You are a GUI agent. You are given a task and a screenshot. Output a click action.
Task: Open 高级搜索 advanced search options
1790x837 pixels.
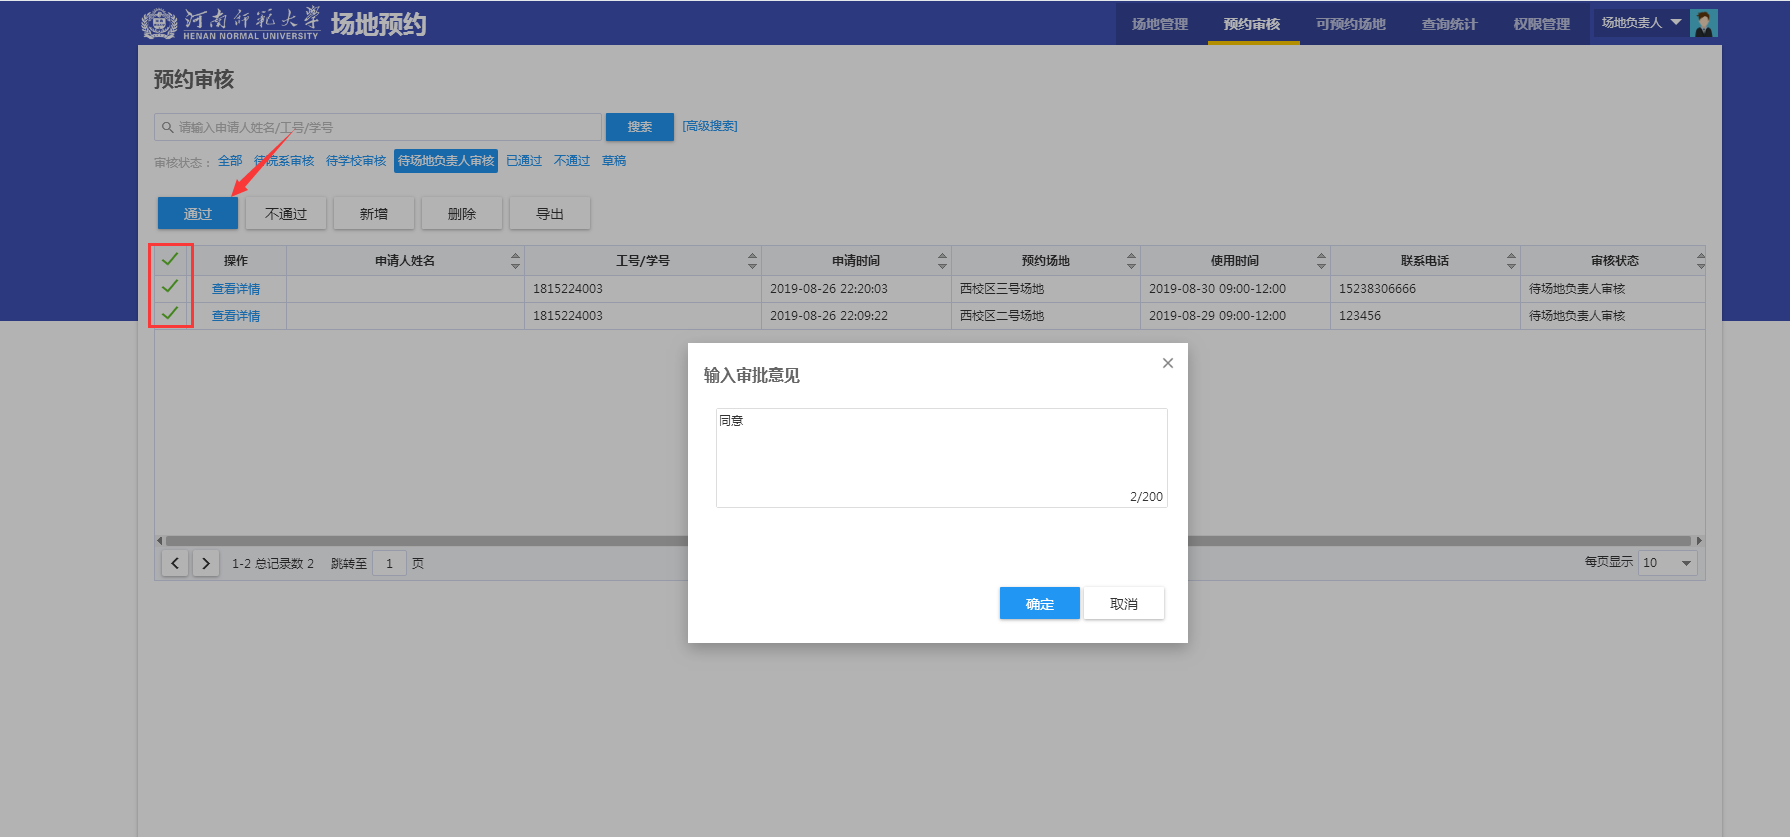point(710,126)
